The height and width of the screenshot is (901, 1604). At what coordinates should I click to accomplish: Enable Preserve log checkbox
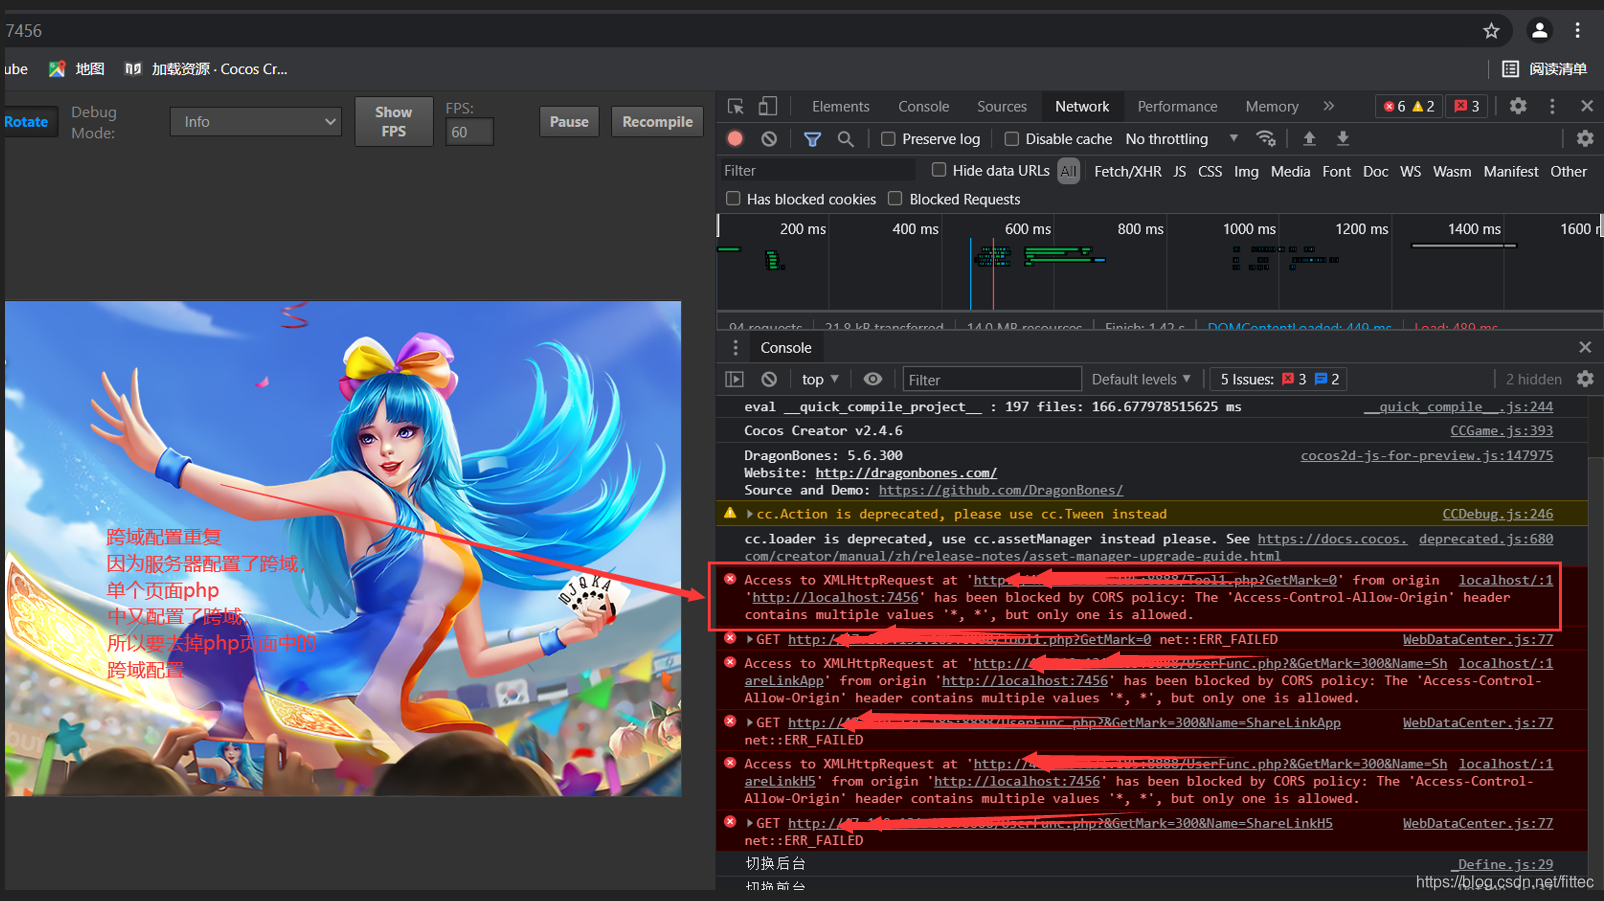(888, 139)
